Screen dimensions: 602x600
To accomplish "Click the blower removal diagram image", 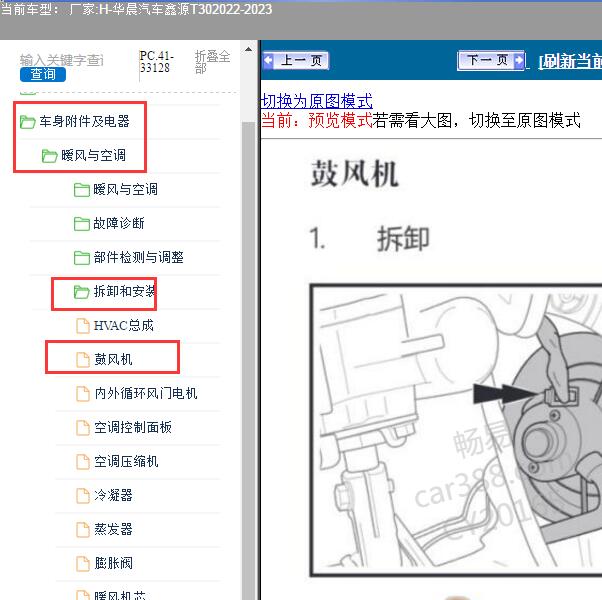I will point(456,430).
